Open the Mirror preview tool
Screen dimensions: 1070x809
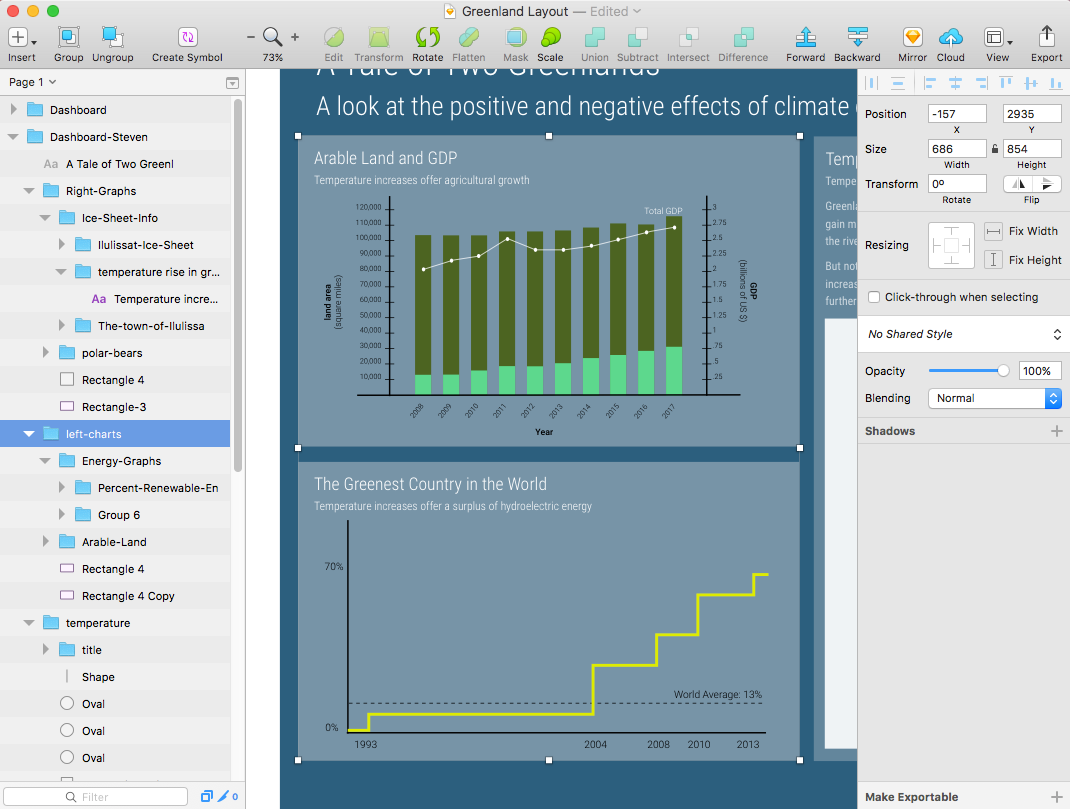click(912, 38)
